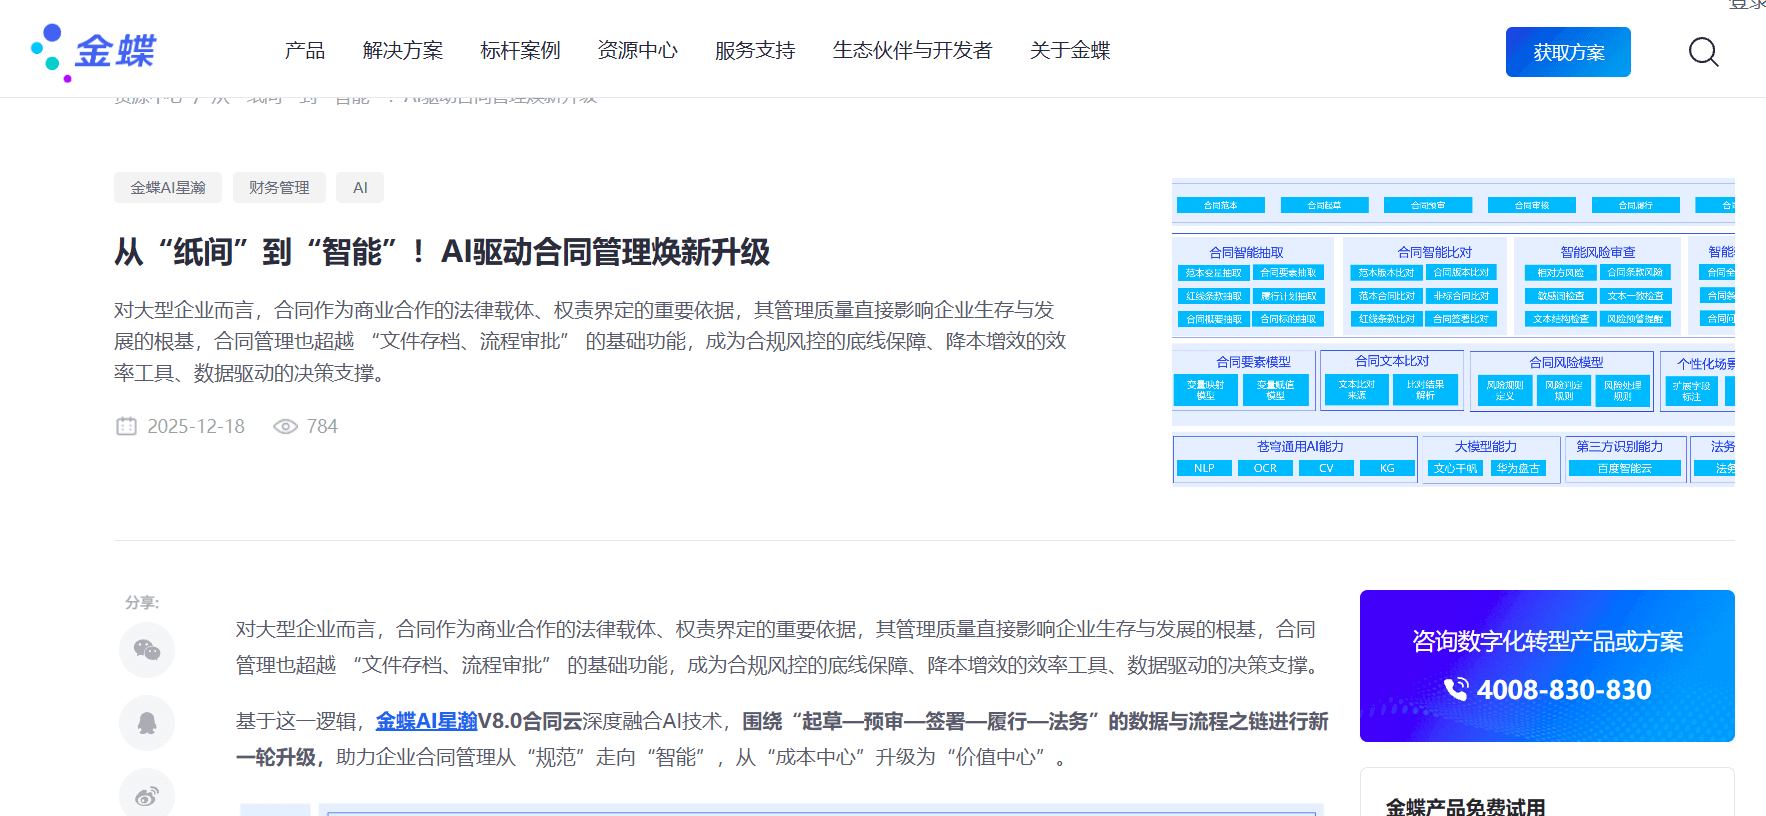Follow the 金蝶AI星瀚 hyperlink in the article

point(427,721)
